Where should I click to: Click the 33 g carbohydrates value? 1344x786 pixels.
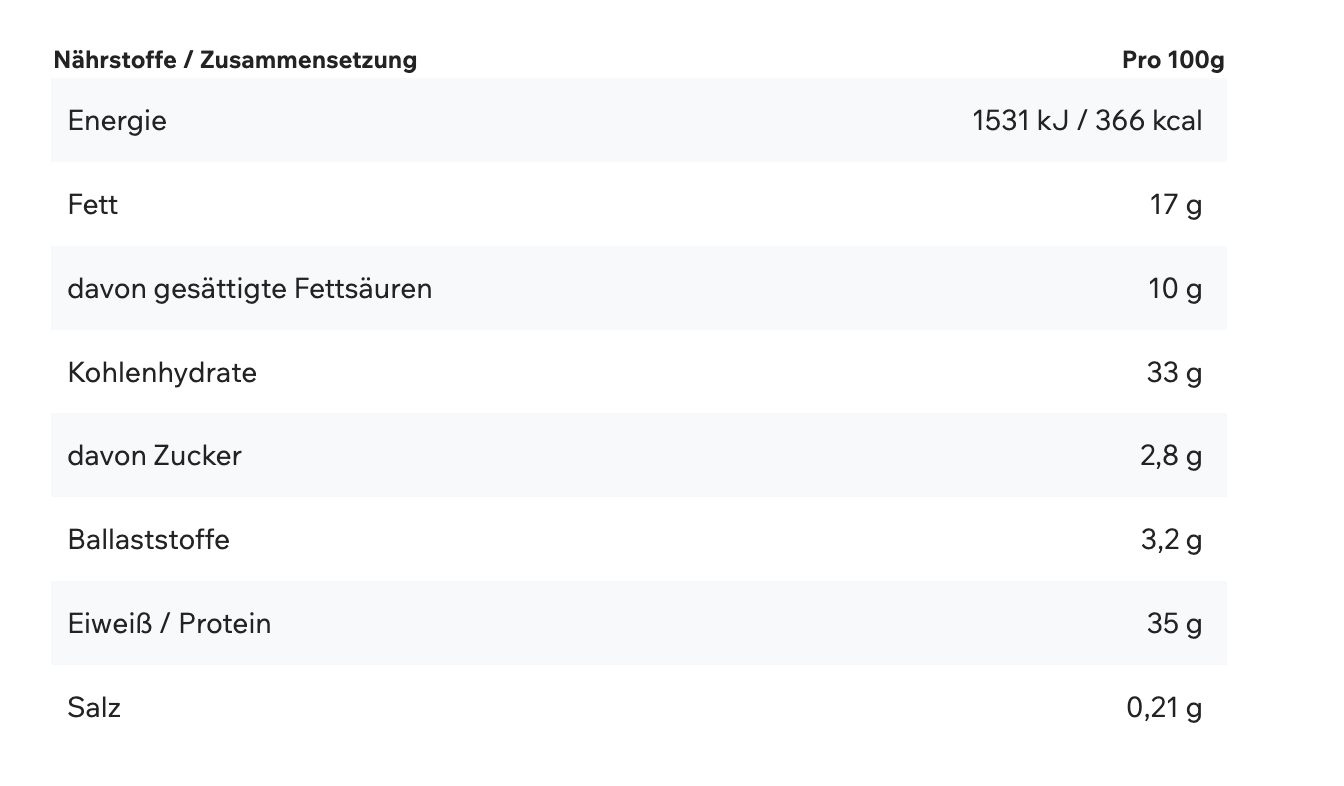(x=1175, y=373)
